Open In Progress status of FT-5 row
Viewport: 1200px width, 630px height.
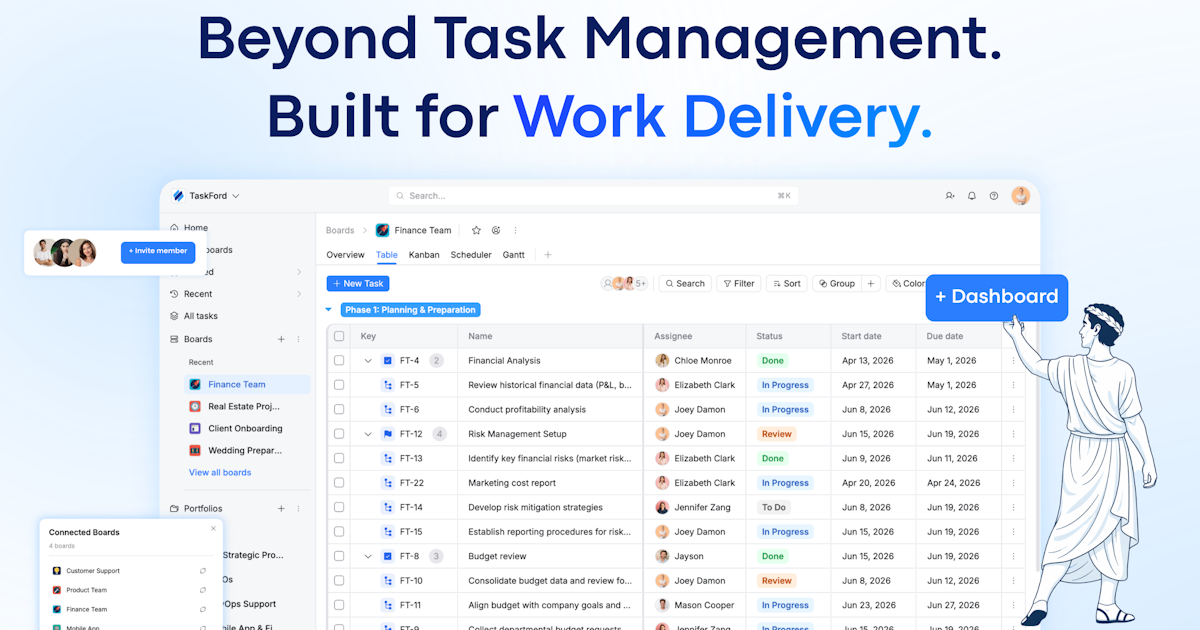[785, 385]
